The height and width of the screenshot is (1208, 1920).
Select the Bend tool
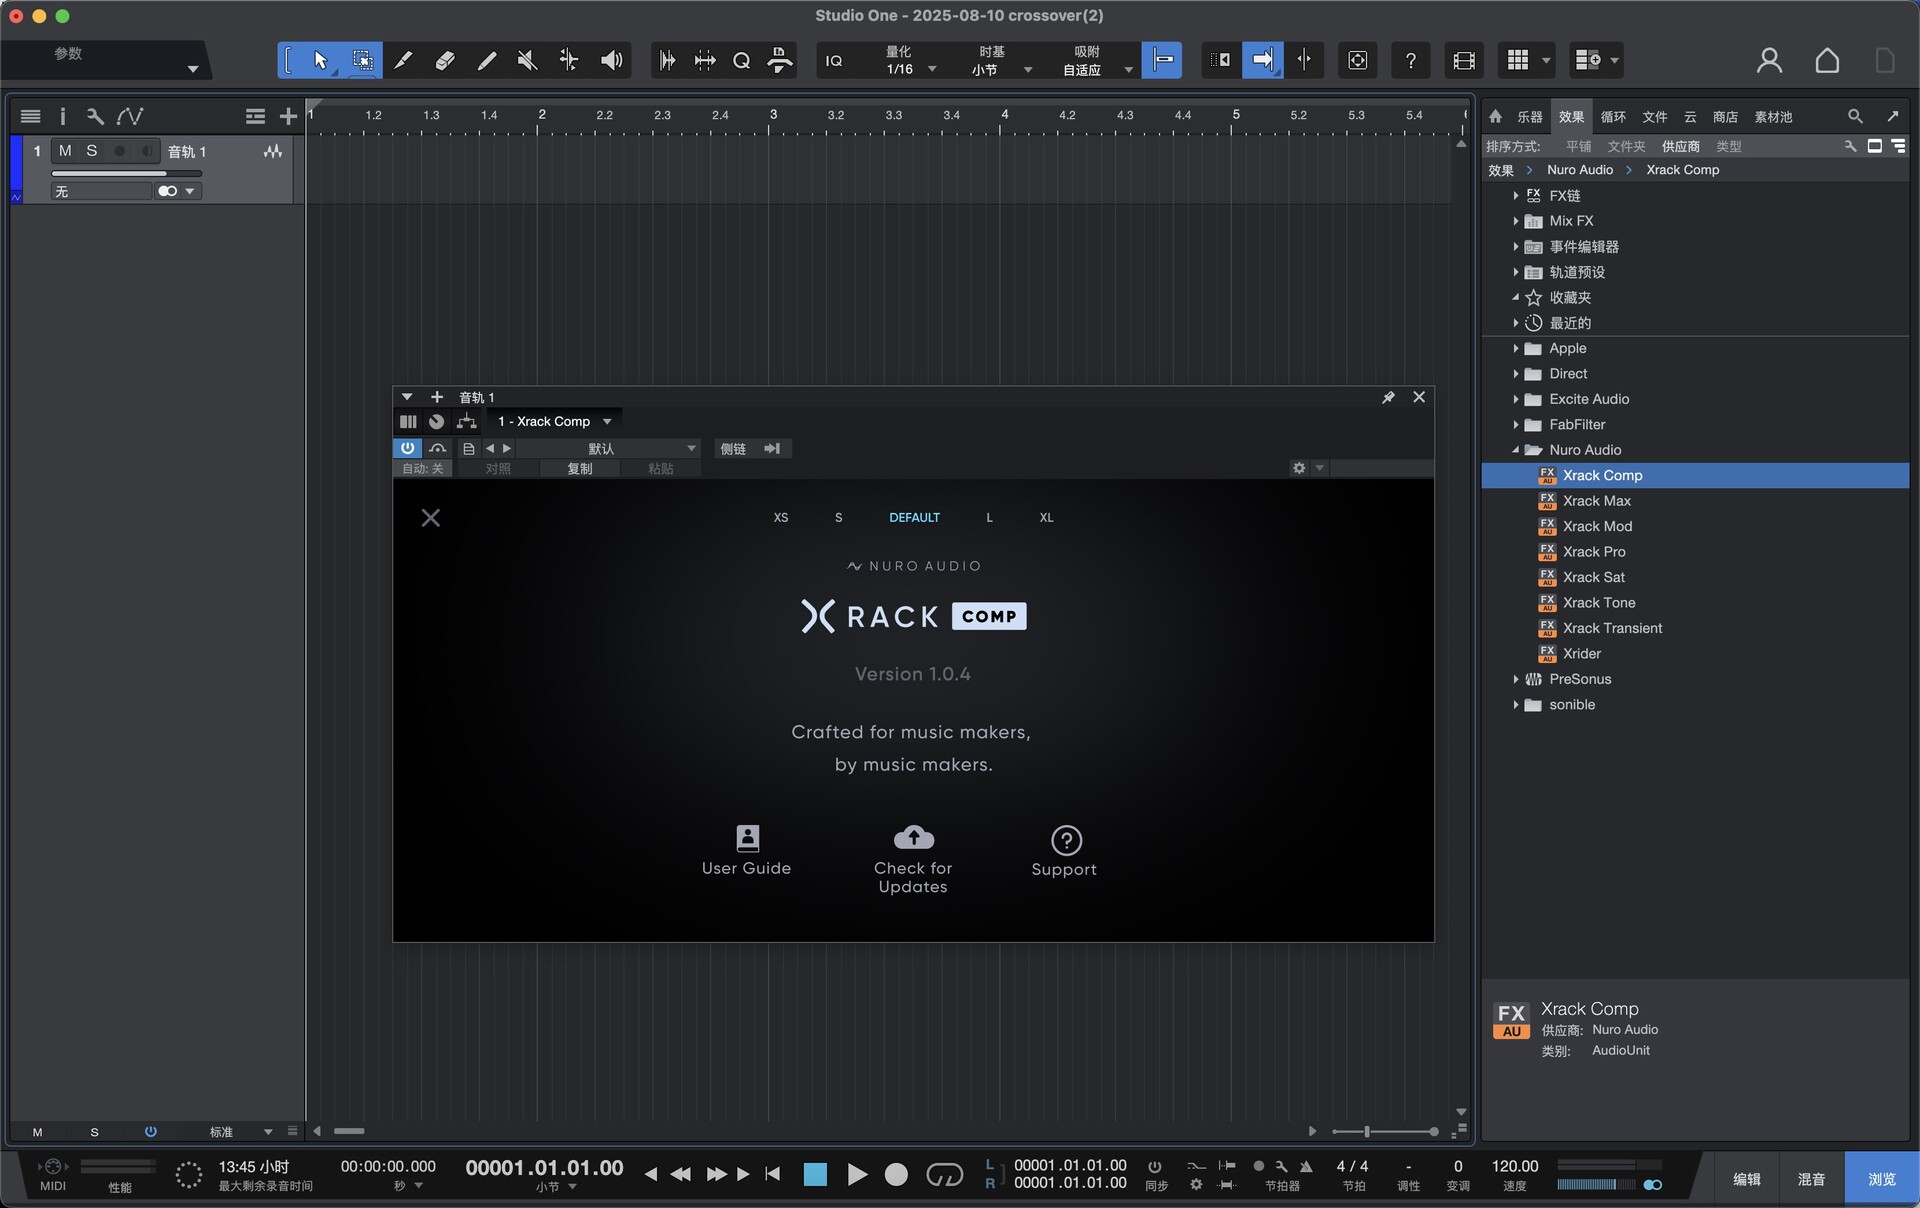point(568,60)
